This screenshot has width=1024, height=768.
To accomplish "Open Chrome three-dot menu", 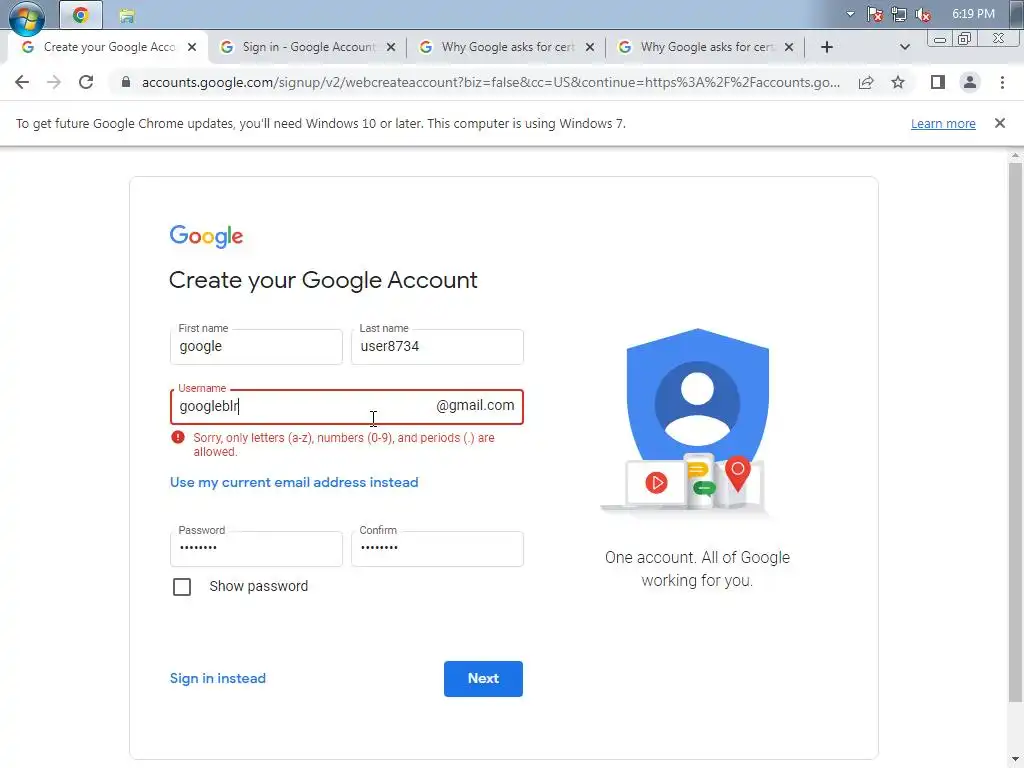I will point(1002,82).
